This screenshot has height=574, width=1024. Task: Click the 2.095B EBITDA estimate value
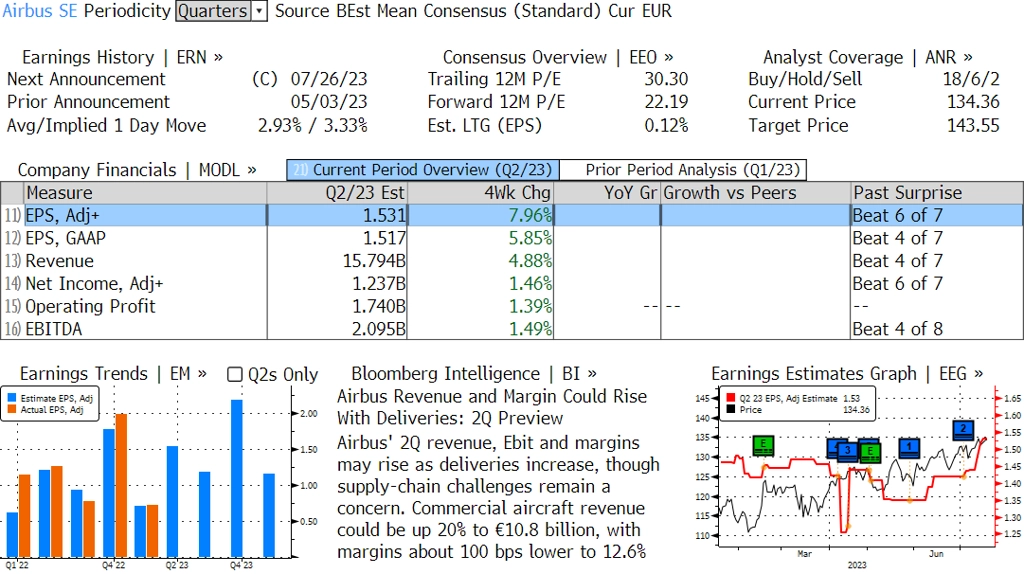pos(379,329)
